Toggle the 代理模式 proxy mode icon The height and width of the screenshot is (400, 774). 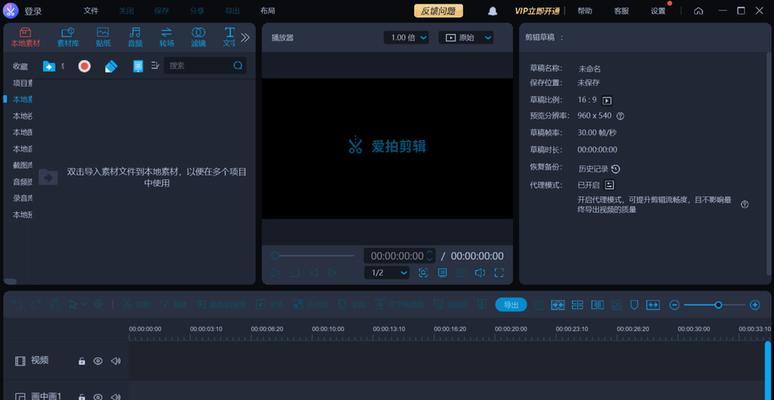pyautogui.click(x=610, y=185)
